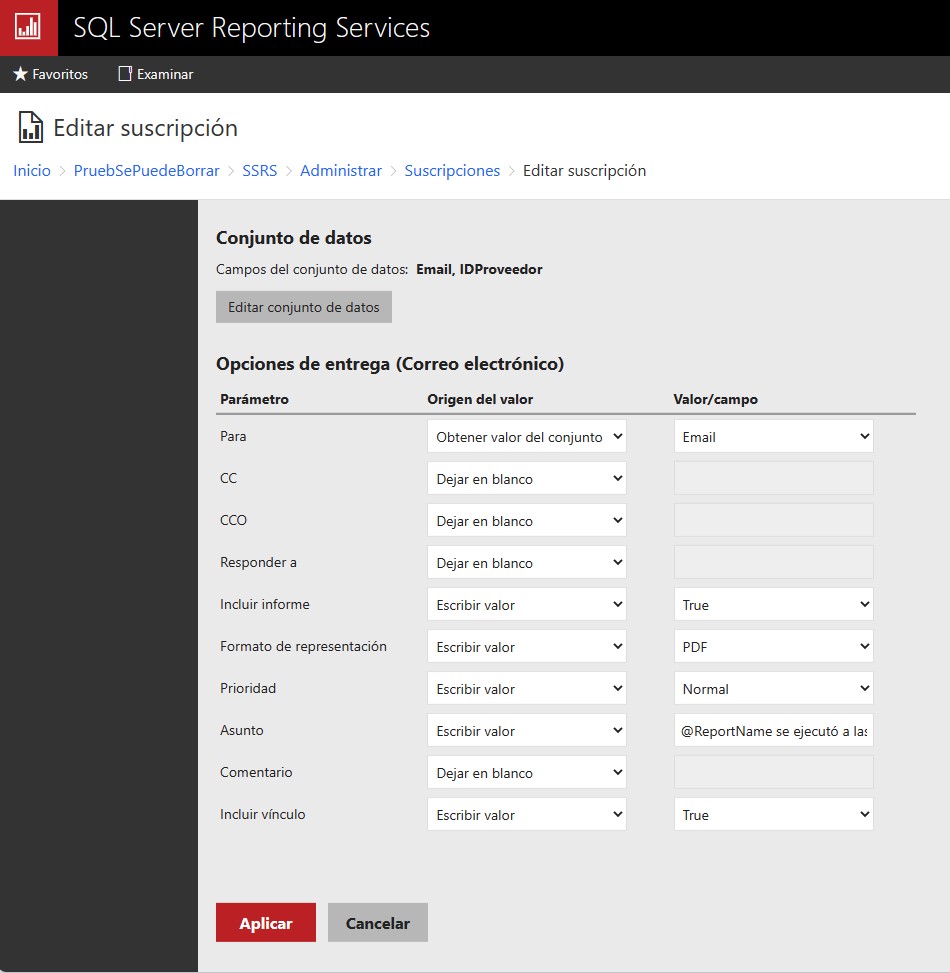
Task: Open CCO origen del valor dropdown
Action: [x=527, y=521]
